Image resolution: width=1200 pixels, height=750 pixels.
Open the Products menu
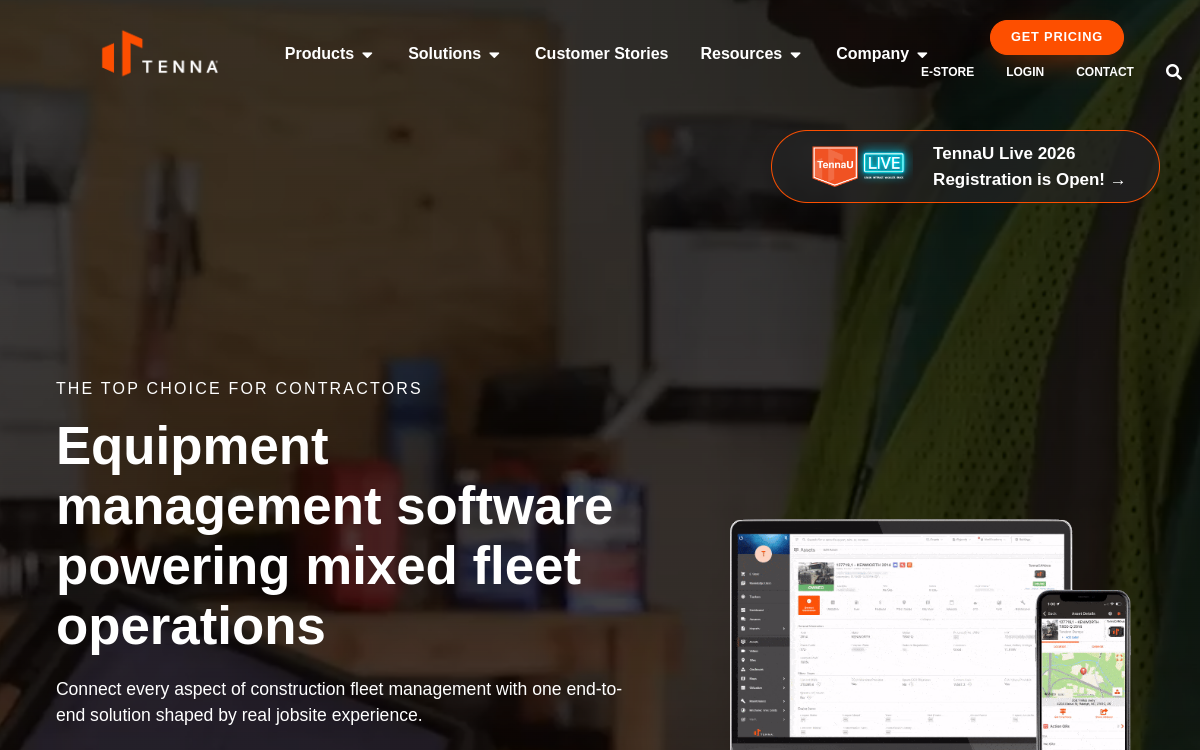[x=319, y=54]
